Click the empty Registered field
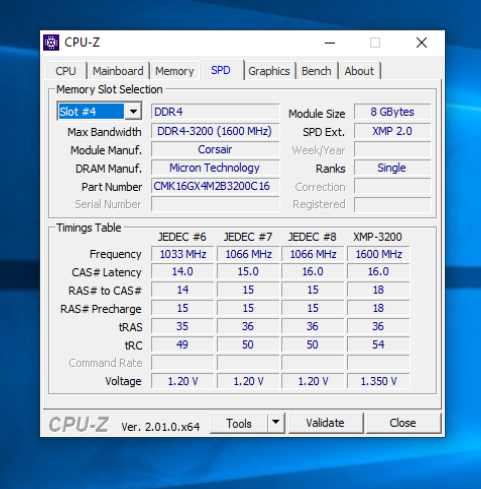The width and height of the screenshot is (481, 489). 392,204
